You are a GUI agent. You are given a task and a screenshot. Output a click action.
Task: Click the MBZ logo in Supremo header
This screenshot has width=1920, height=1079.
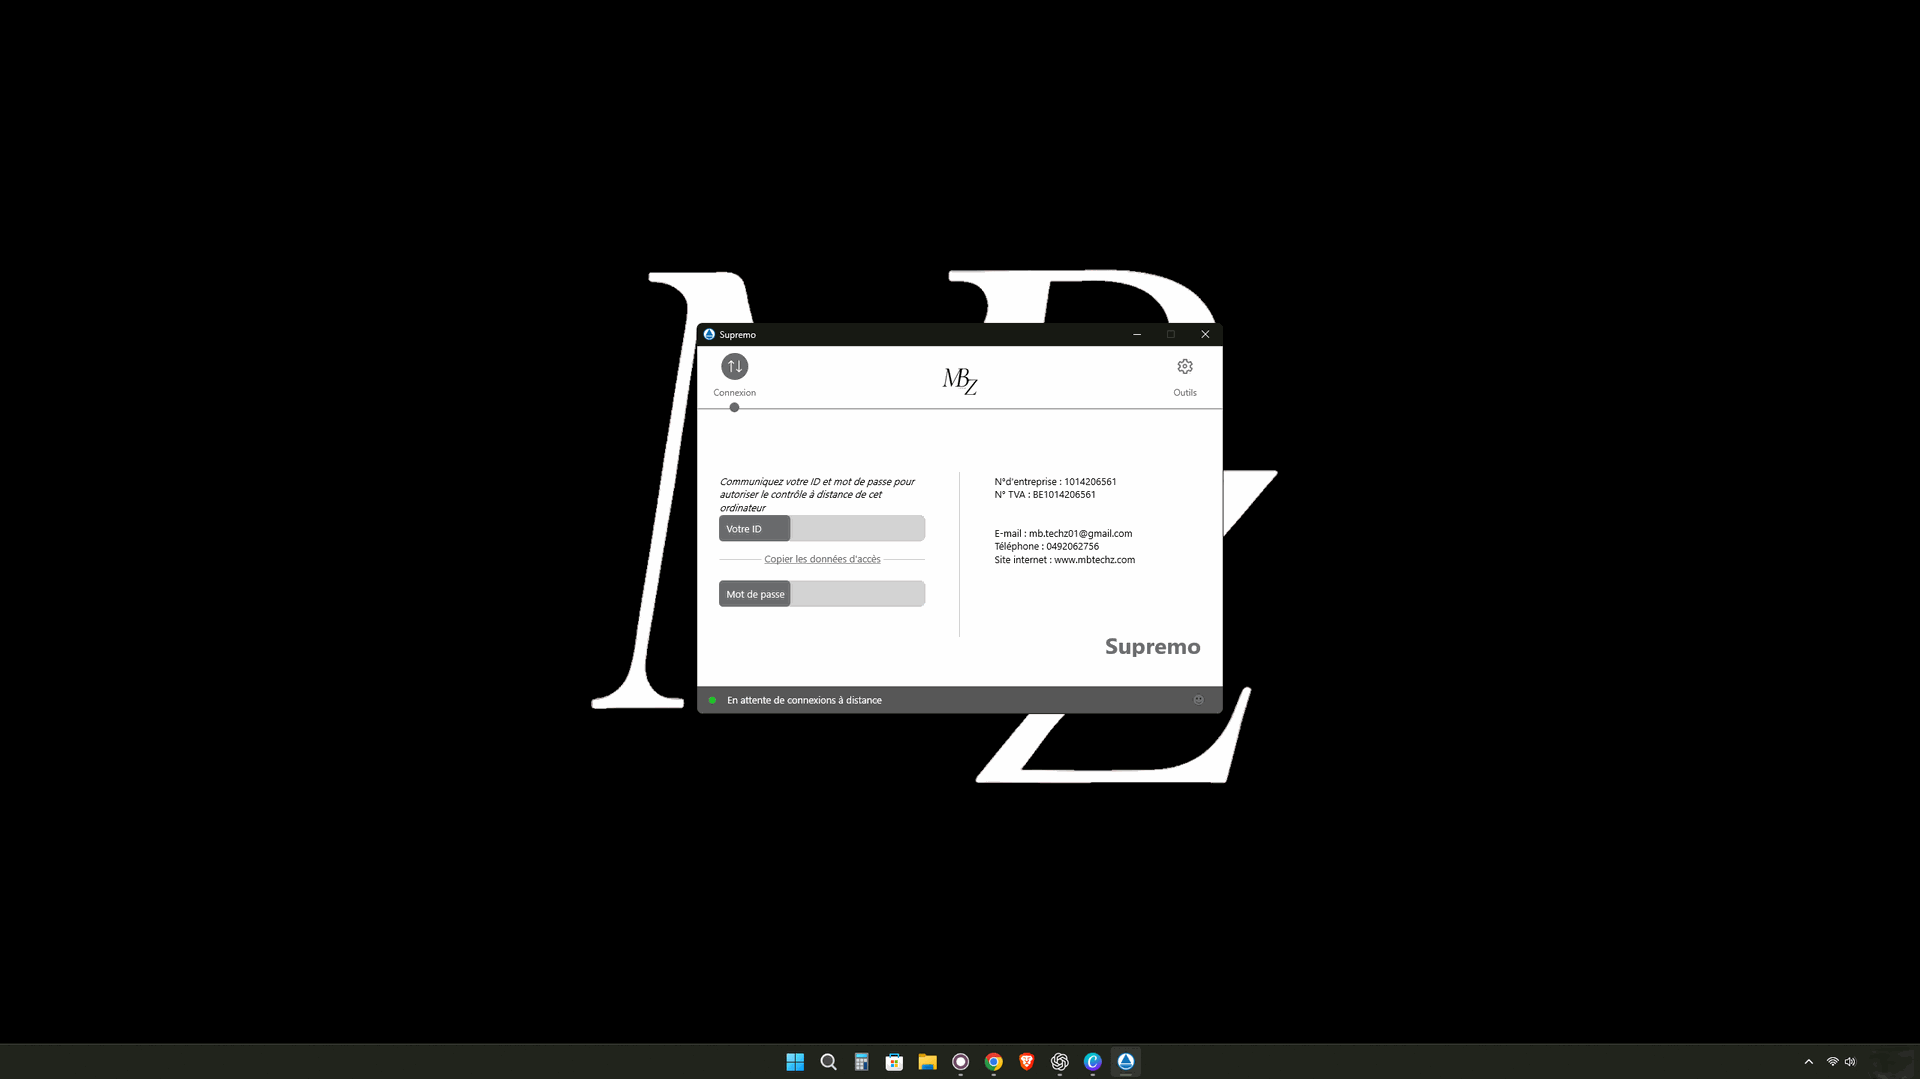point(959,381)
